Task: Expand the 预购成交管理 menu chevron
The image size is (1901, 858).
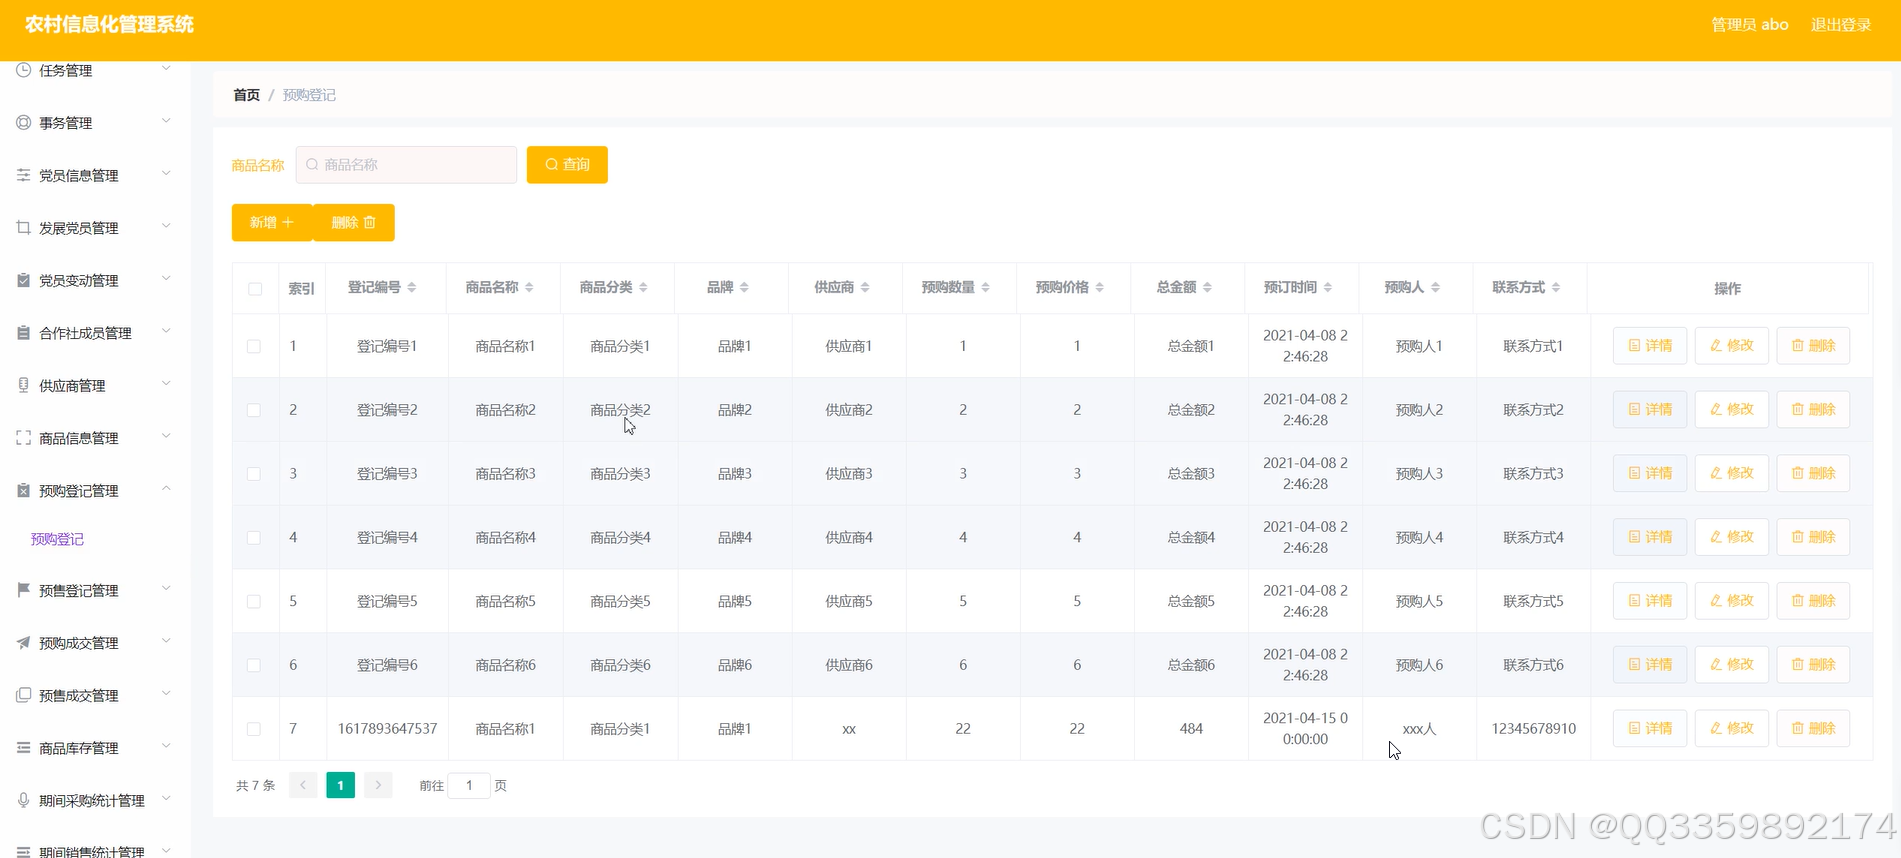Action: click(166, 641)
